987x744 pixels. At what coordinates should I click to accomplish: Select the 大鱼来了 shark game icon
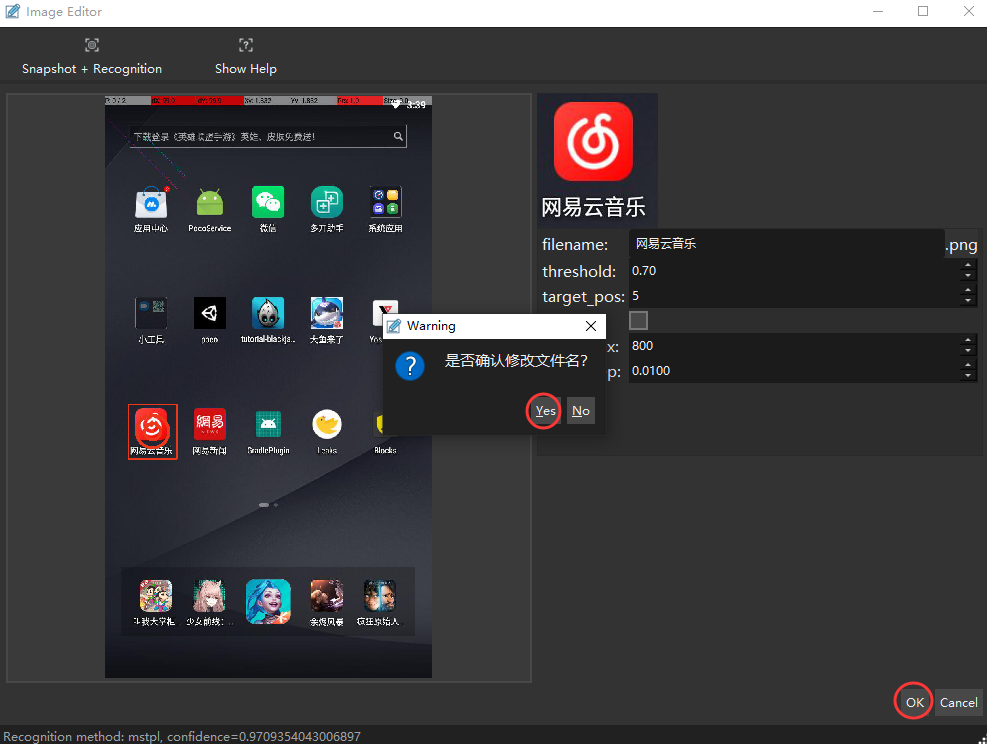click(x=327, y=313)
